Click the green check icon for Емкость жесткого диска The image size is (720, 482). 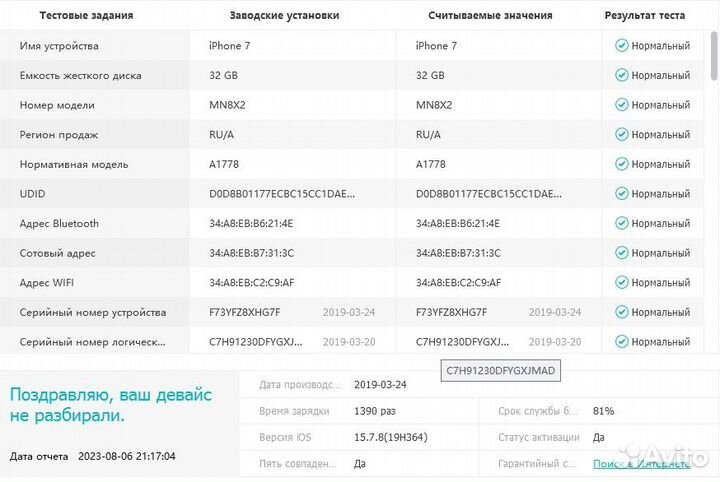pos(621,76)
